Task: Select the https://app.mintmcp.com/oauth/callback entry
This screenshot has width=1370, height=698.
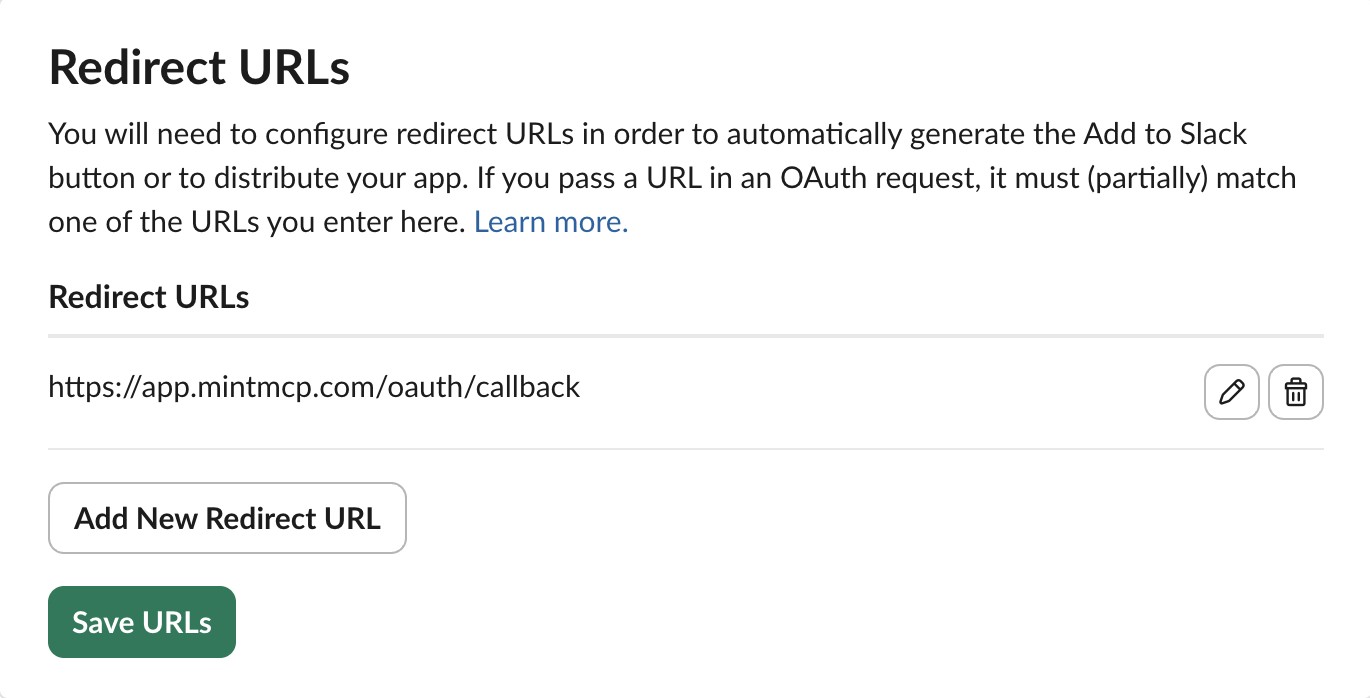Action: pos(314,387)
